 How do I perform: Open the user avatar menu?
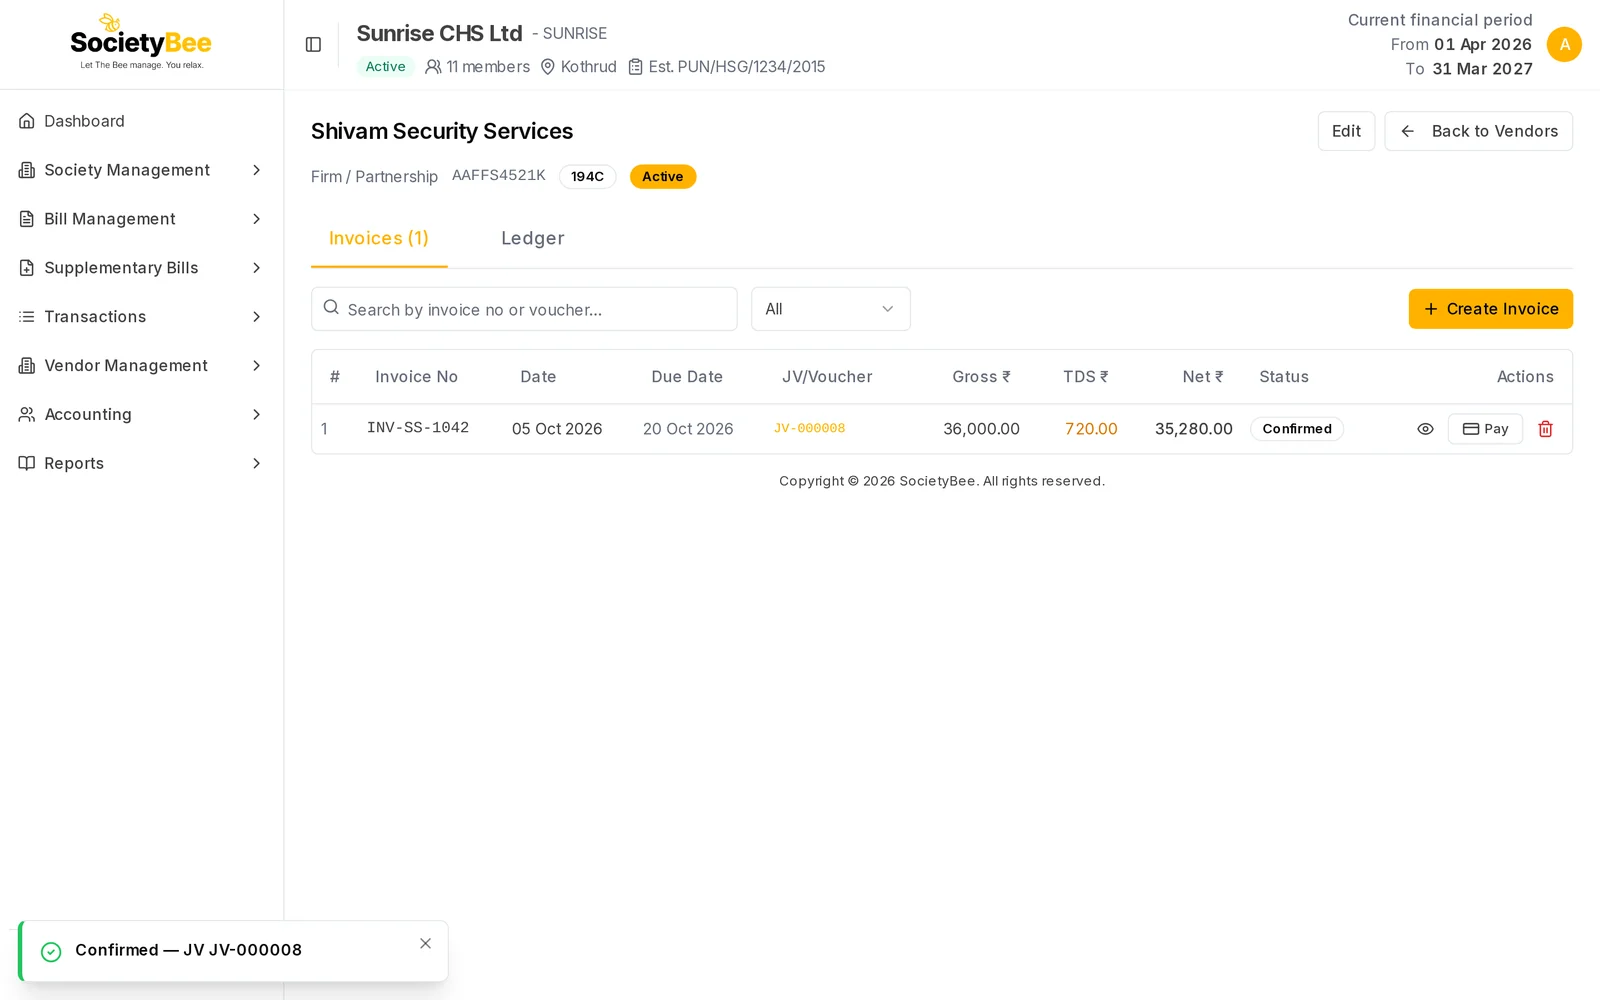1564,44
